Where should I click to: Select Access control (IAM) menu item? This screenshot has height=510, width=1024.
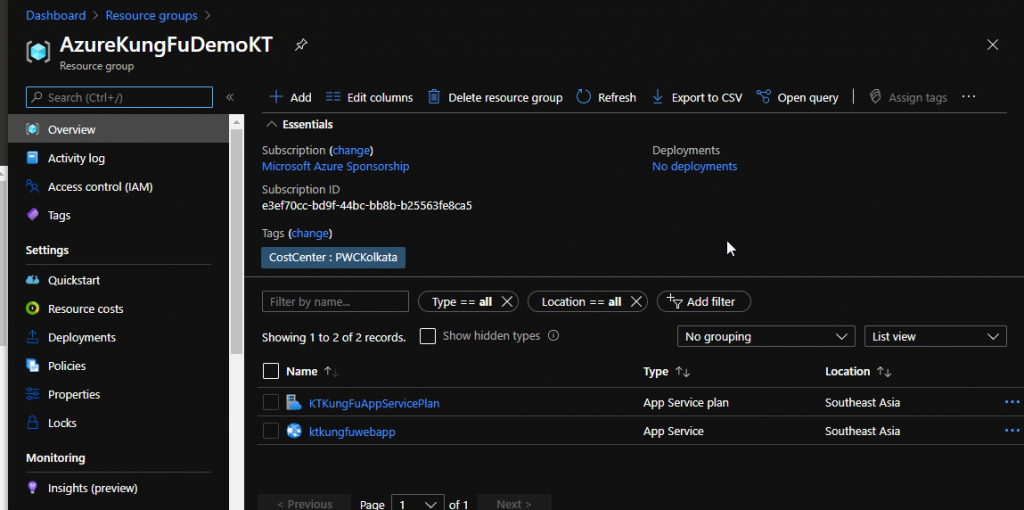[100, 187]
